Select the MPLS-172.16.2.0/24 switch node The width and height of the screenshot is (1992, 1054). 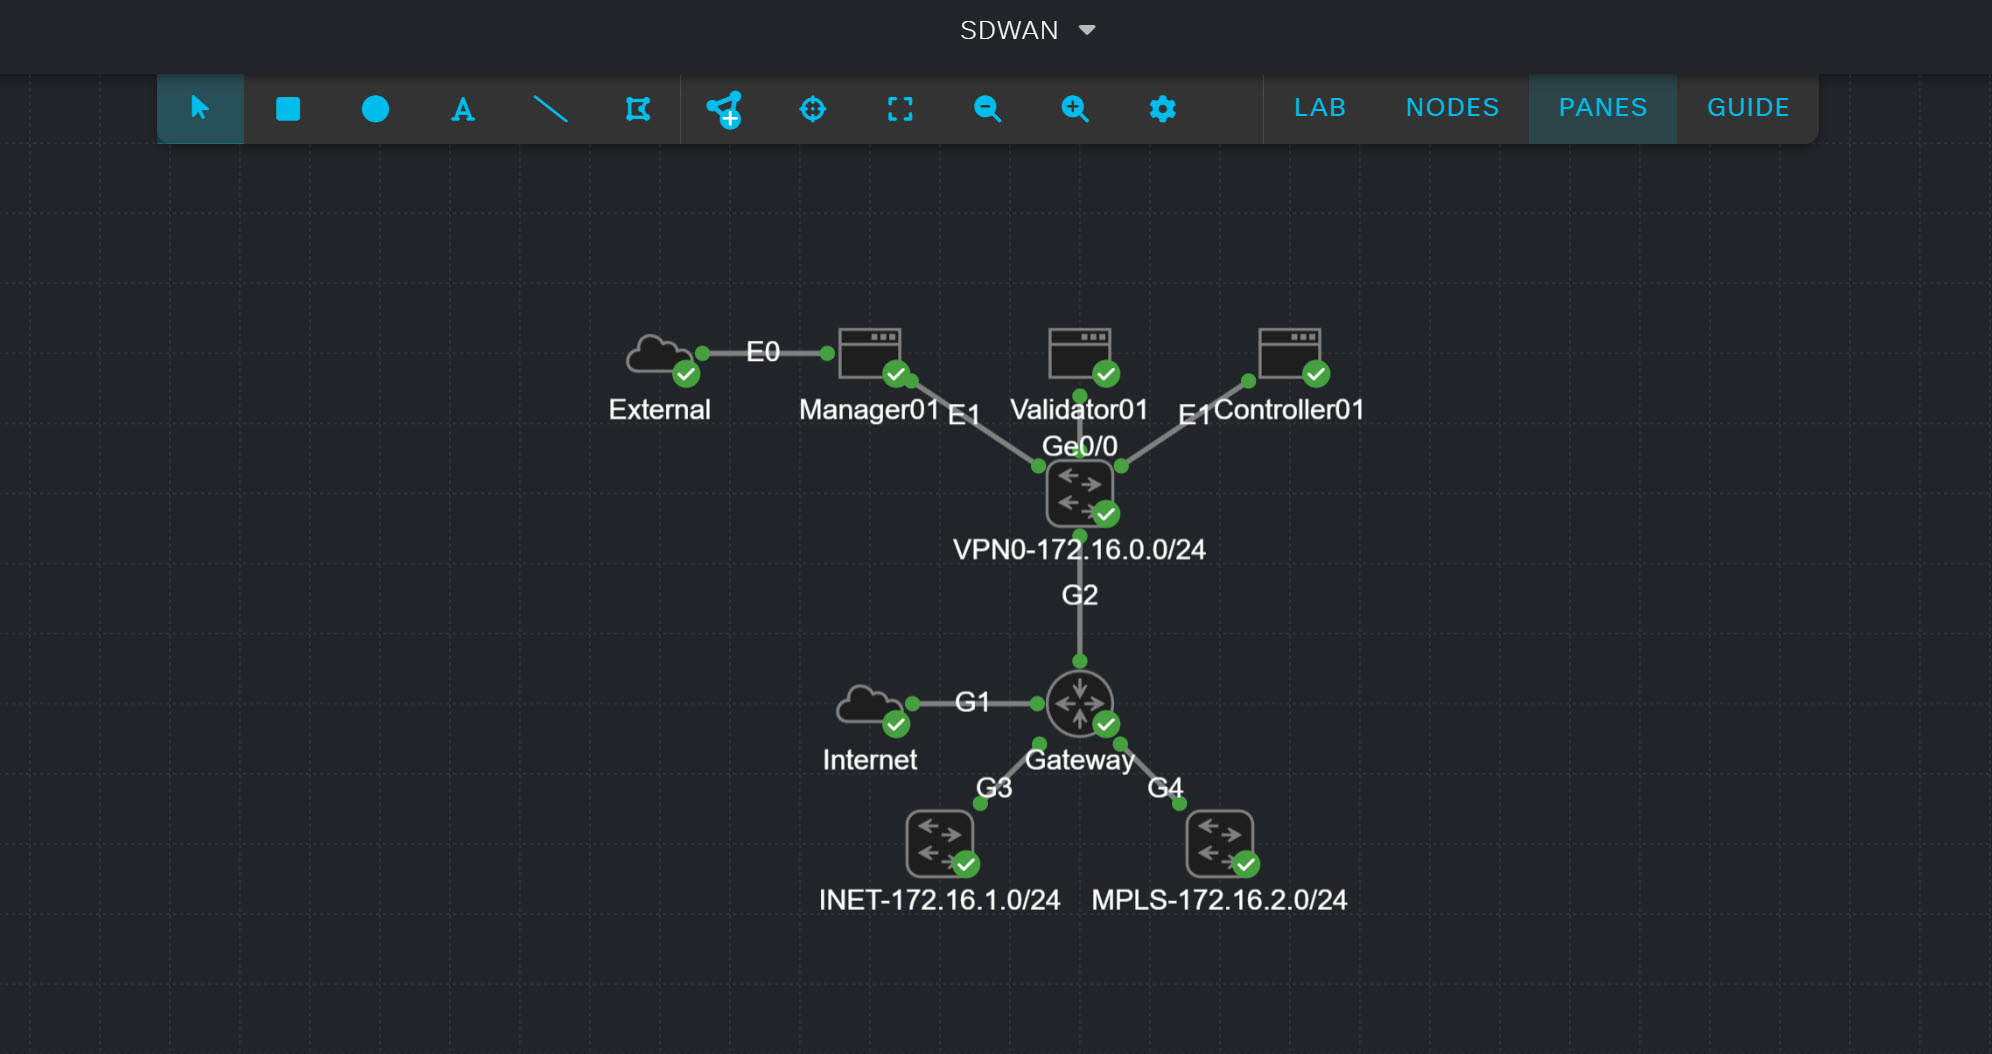(1220, 843)
